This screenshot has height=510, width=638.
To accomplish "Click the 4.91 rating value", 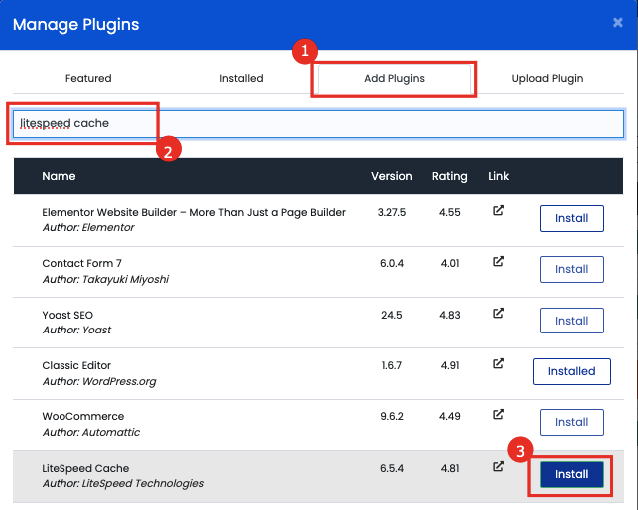I will tap(450, 366).
